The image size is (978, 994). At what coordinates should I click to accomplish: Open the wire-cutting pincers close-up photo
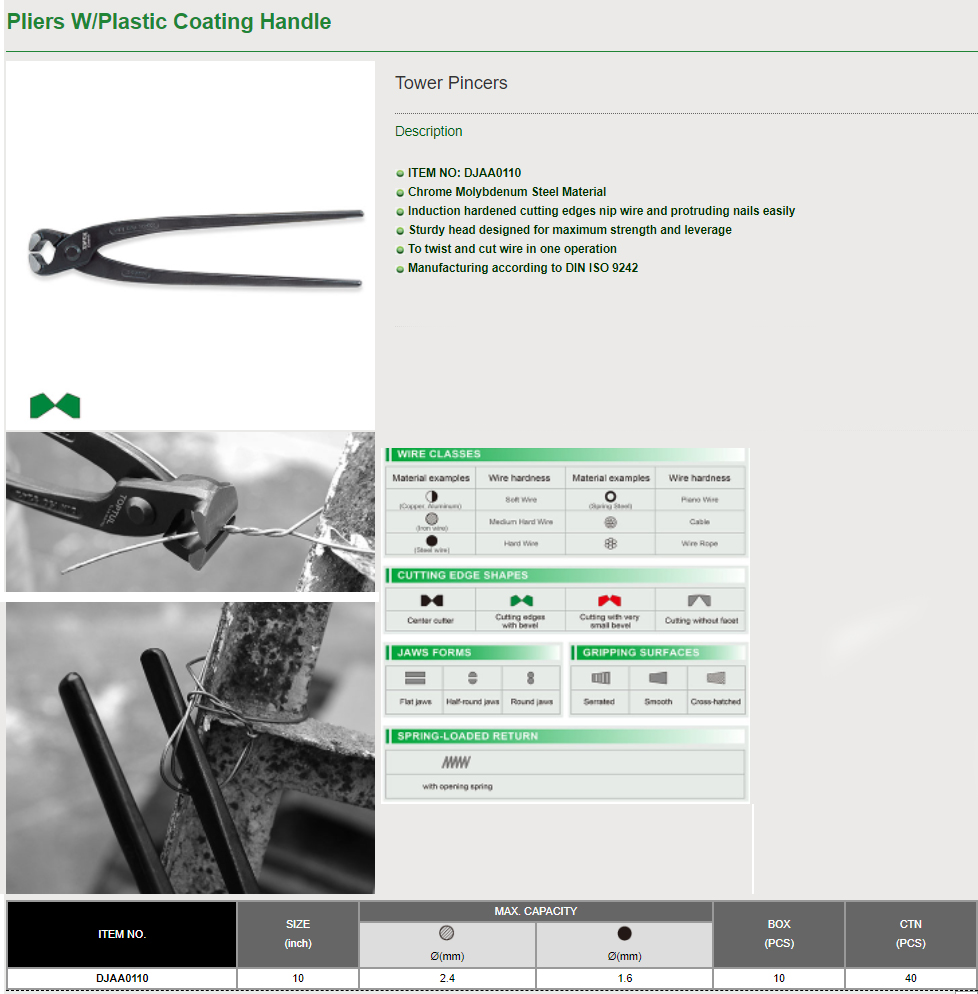pyautogui.click(x=190, y=512)
